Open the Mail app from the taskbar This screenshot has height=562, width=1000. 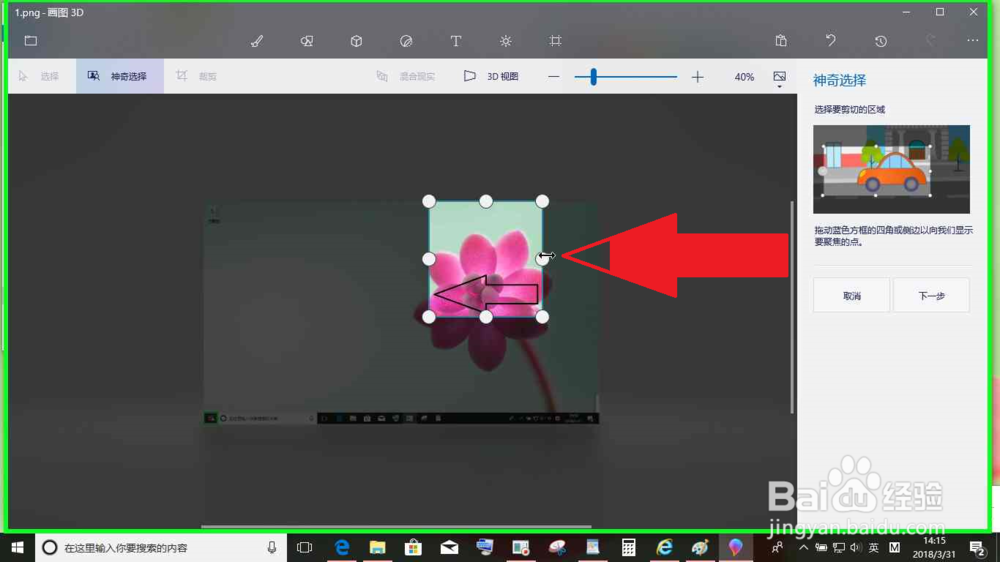(449, 547)
